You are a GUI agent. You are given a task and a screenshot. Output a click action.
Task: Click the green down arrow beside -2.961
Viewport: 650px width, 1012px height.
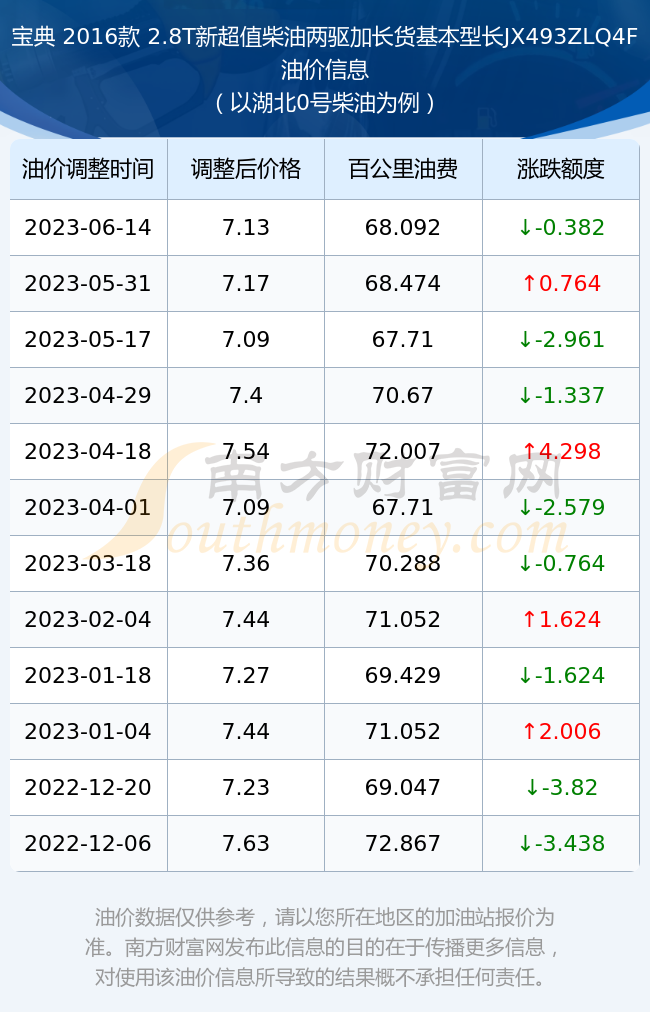click(x=525, y=339)
